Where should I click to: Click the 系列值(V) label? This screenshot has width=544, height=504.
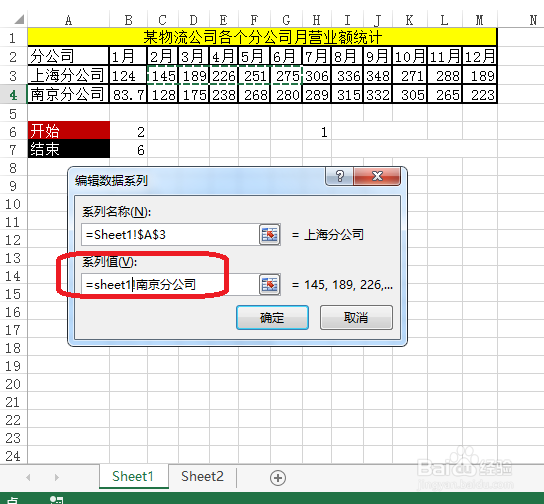click(x=109, y=262)
